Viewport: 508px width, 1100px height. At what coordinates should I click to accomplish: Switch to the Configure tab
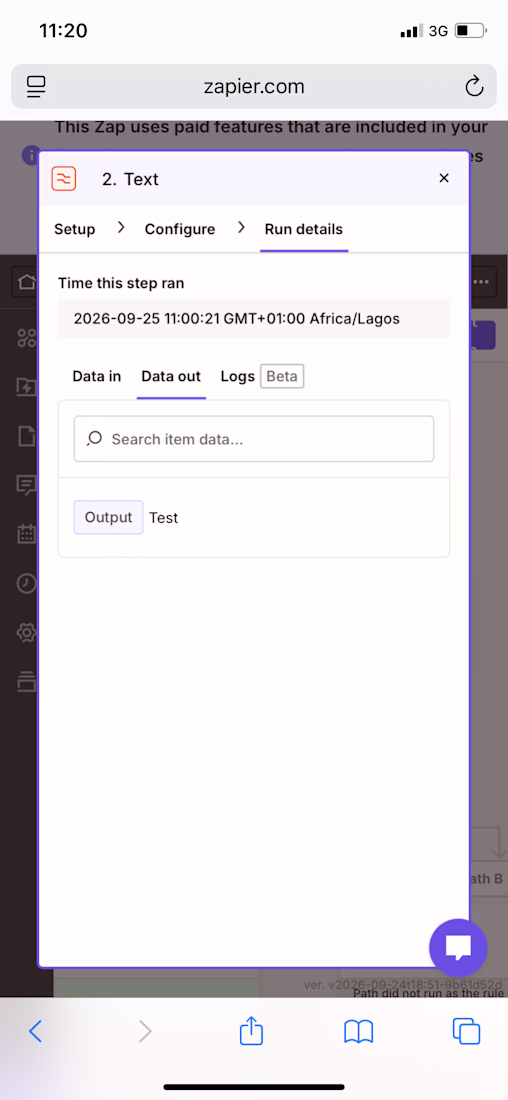180,229
